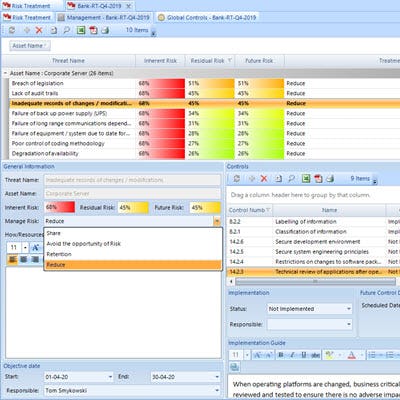Select the Degradation of availability row

click(x=204, y=153)
